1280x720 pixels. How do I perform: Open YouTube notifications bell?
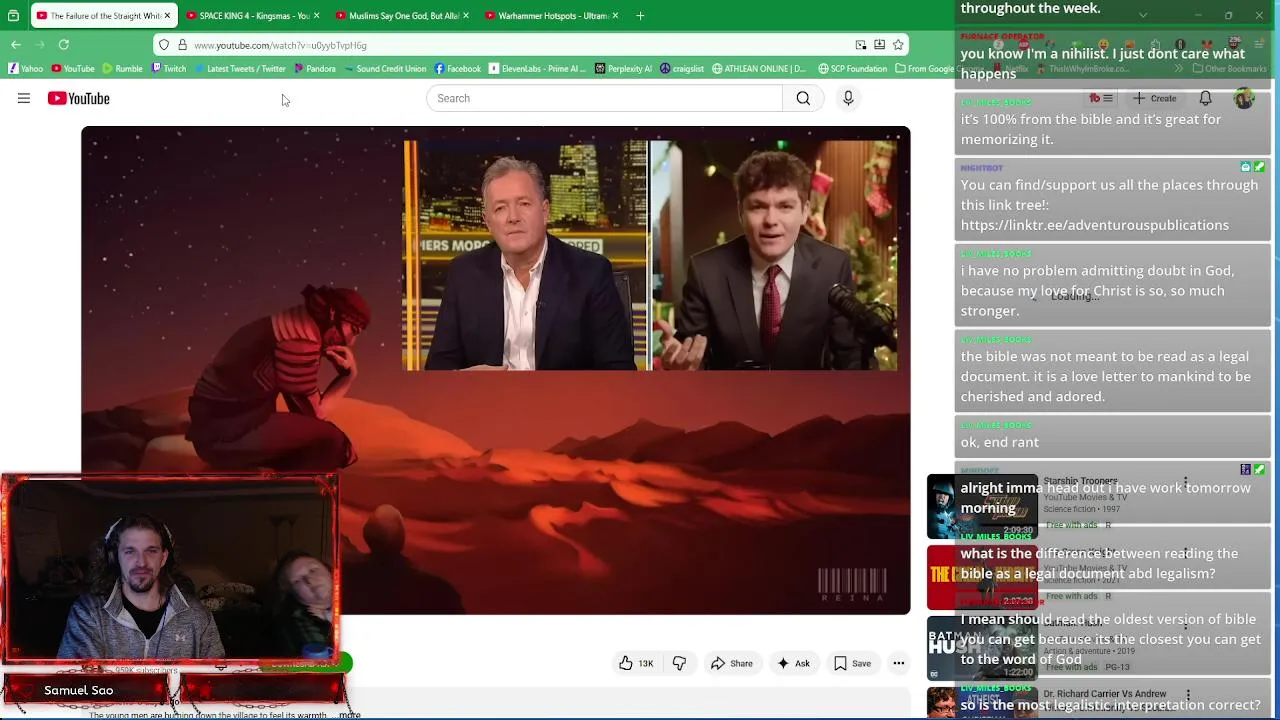(1205, 98)
